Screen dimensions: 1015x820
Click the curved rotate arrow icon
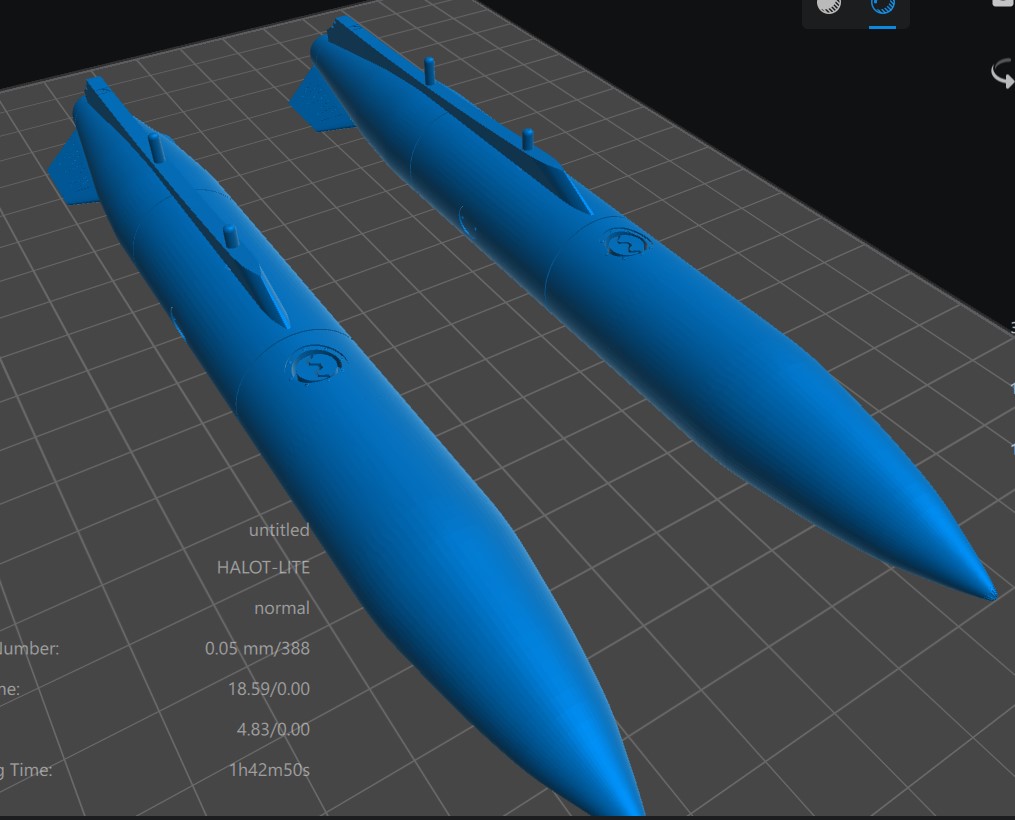(x=1001, y=73)
